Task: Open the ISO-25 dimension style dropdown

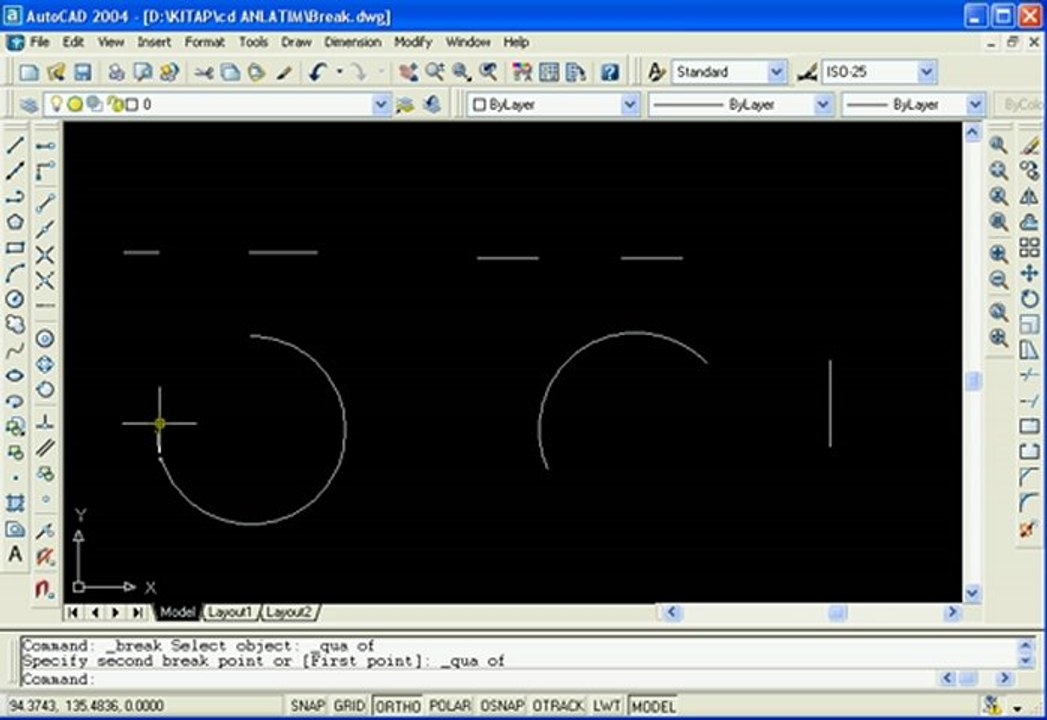Action: (x=926, y=71)
